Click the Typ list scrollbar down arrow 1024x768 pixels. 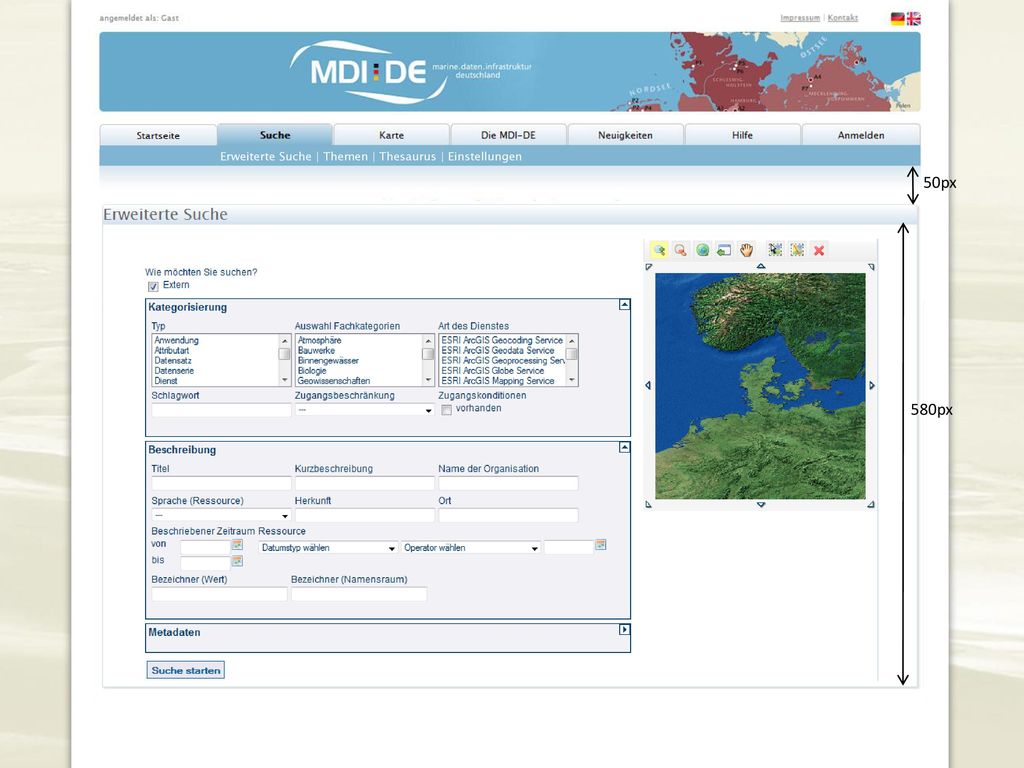tap(285, 380)
